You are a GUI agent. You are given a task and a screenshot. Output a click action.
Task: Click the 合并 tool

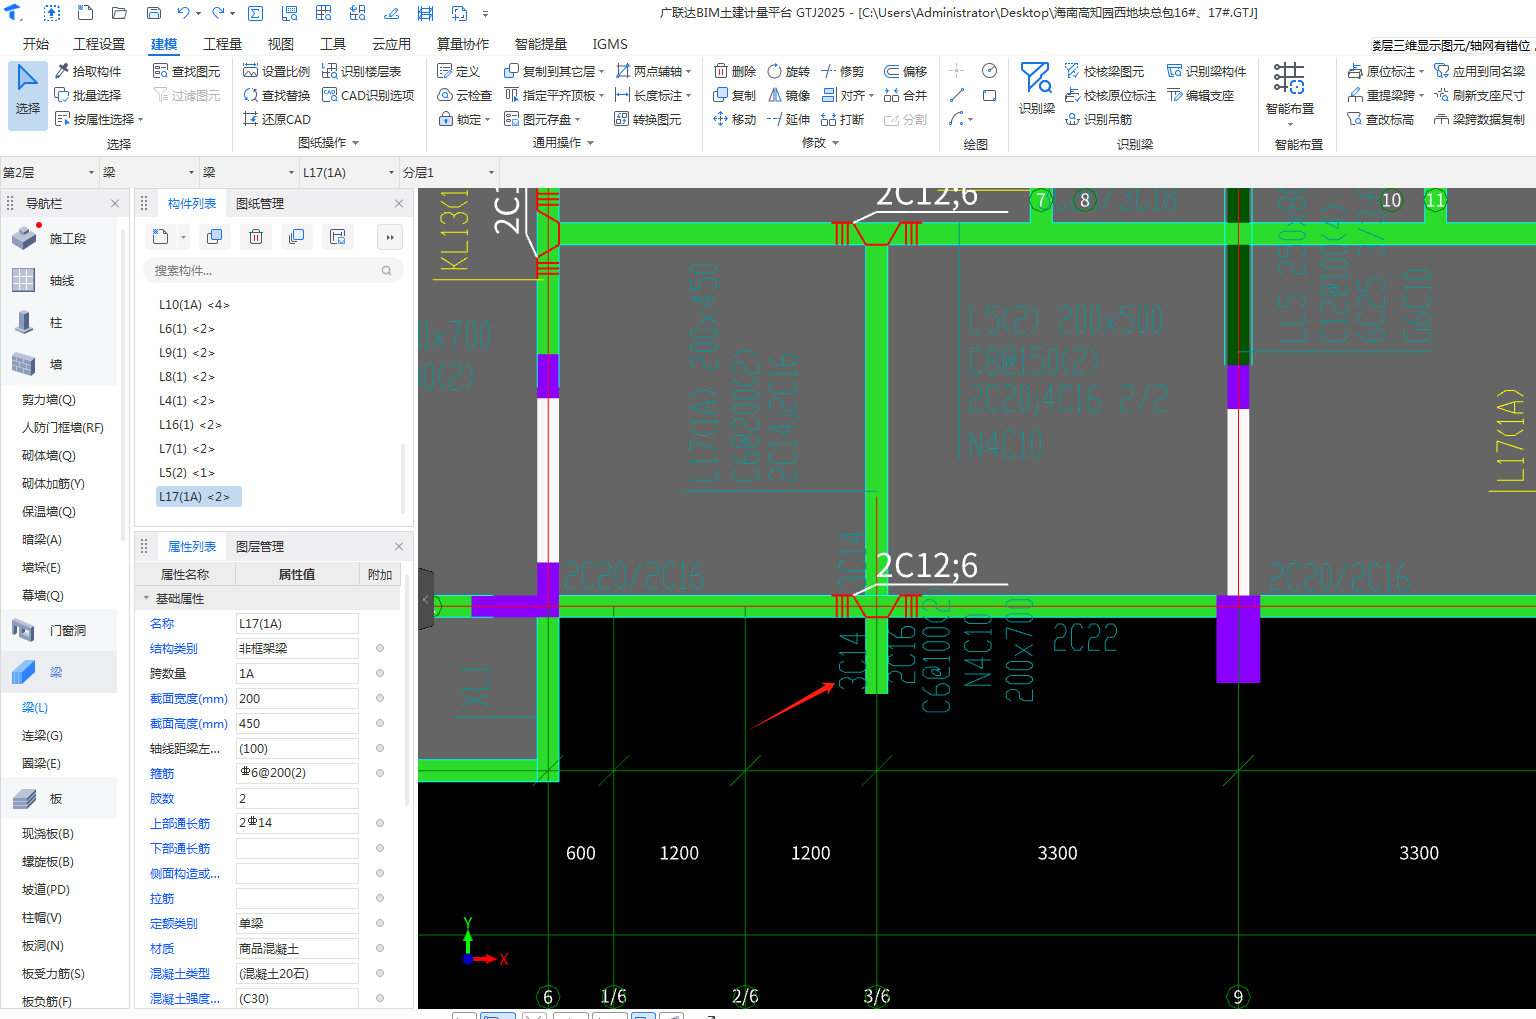coord(906,95)
